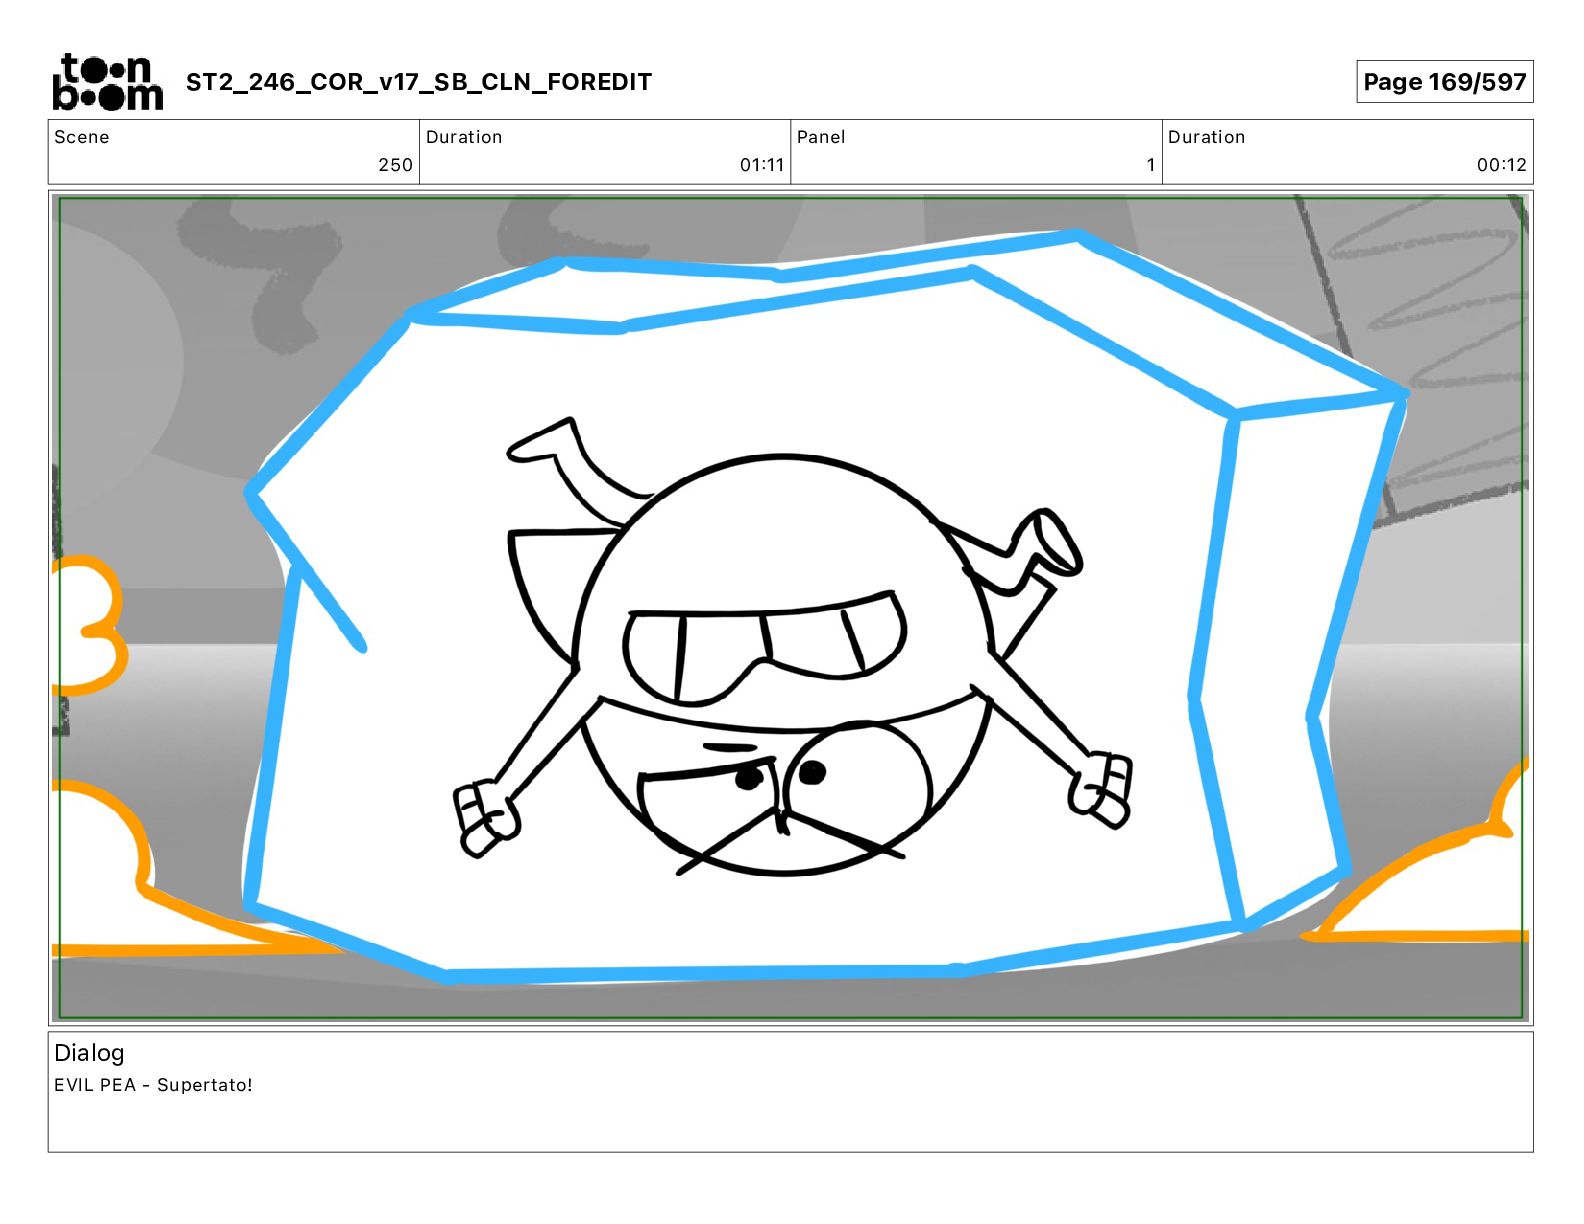Click the Dialog heading
The height and width of the screenshot is (1224, 1584).
click(x=89, y=1053)
